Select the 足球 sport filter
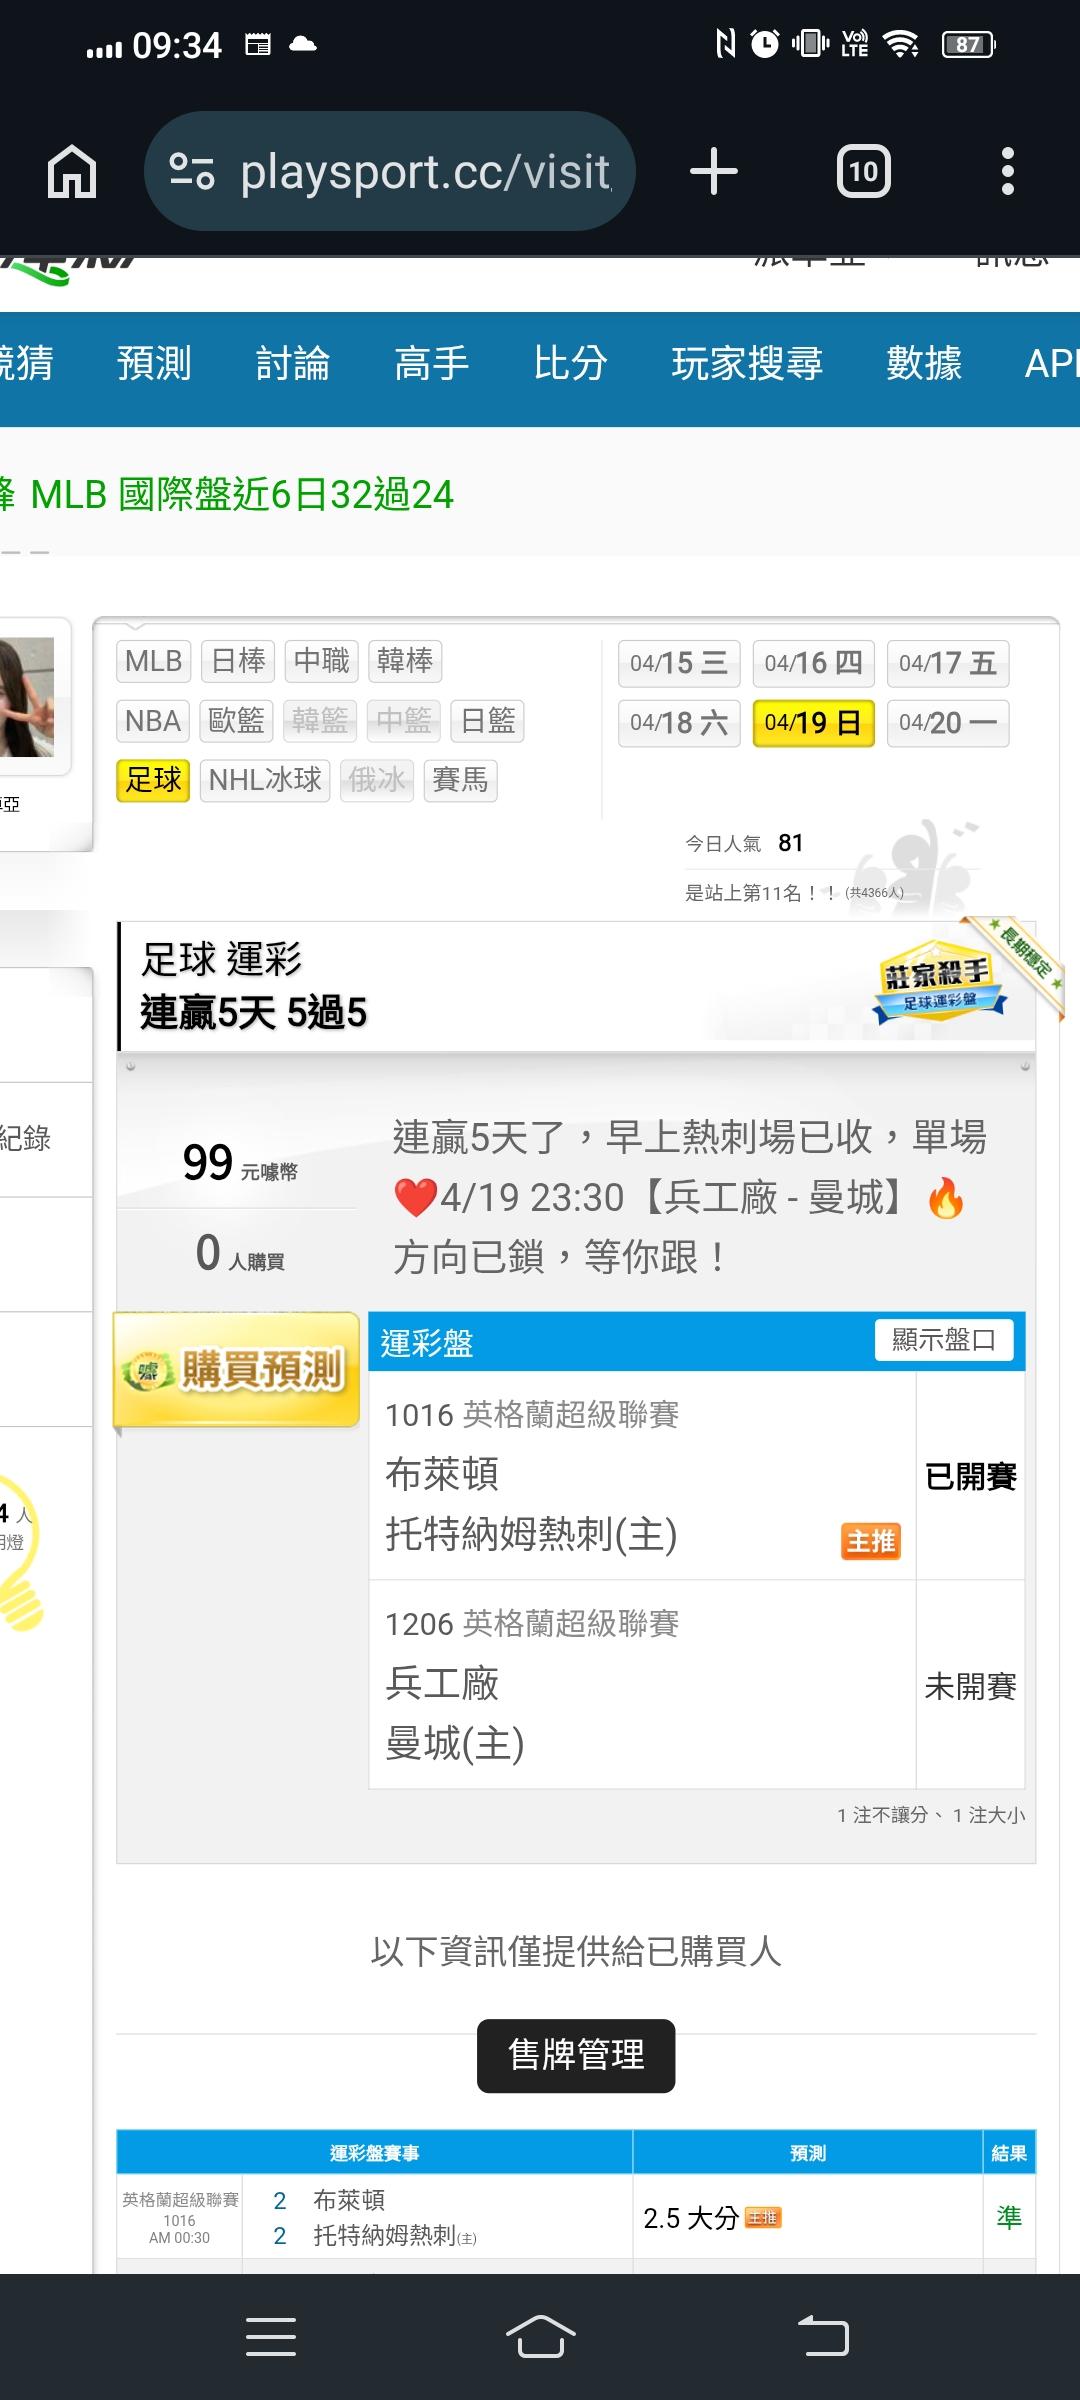 click(x=153, y=780)
